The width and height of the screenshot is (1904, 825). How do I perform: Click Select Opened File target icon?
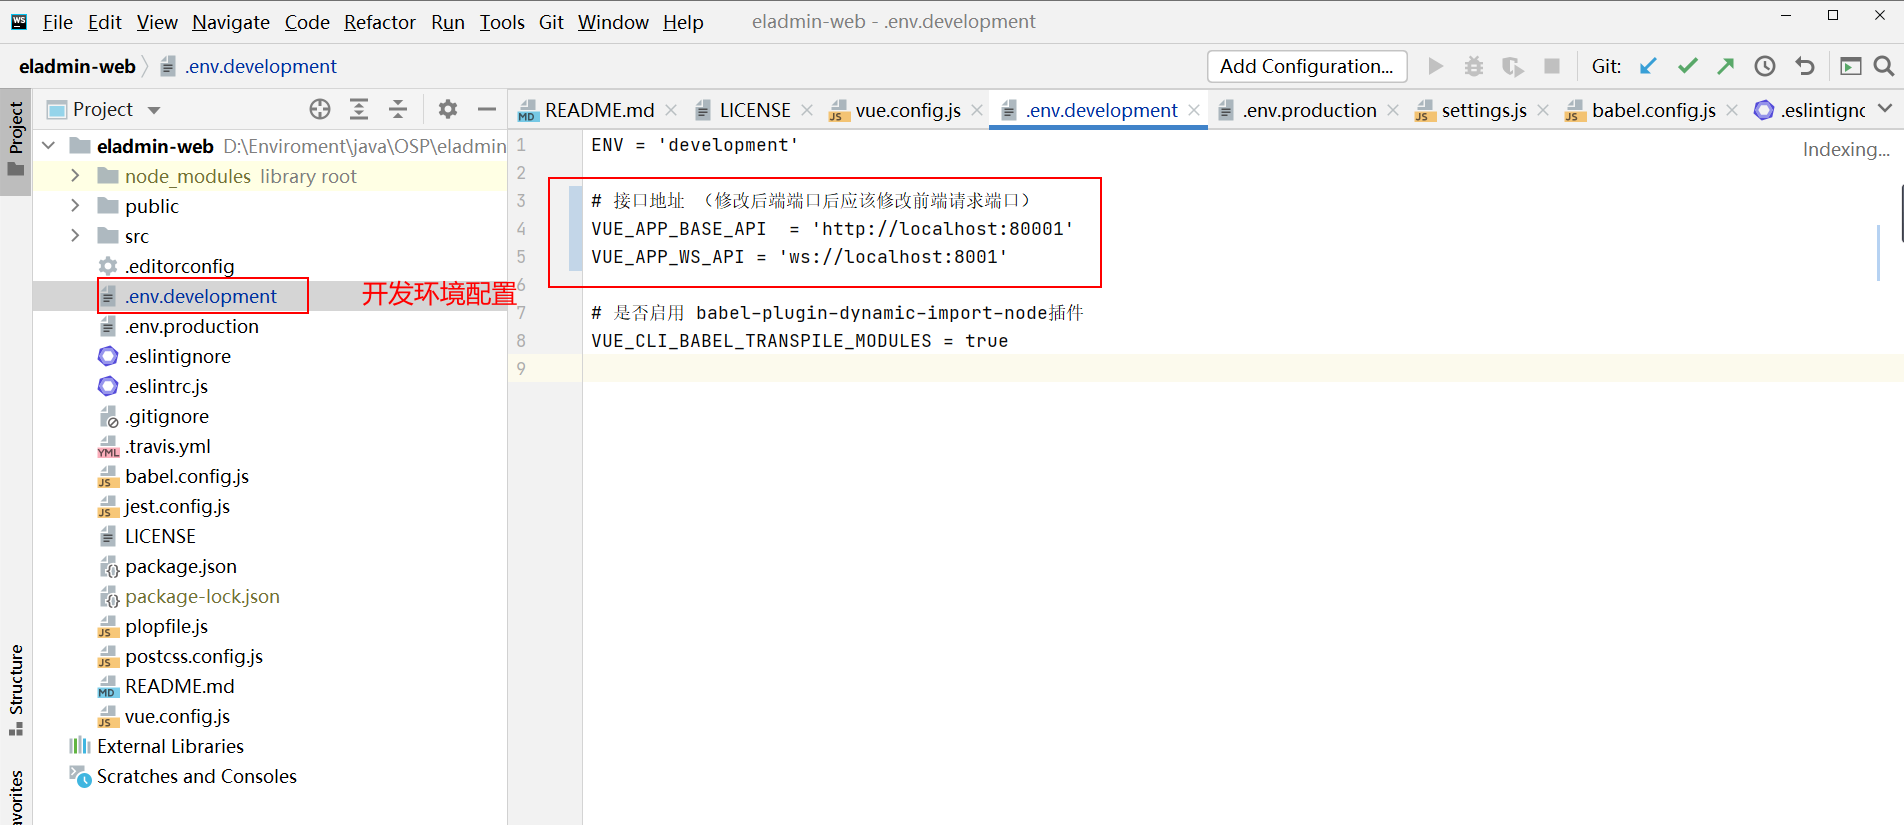320,110
